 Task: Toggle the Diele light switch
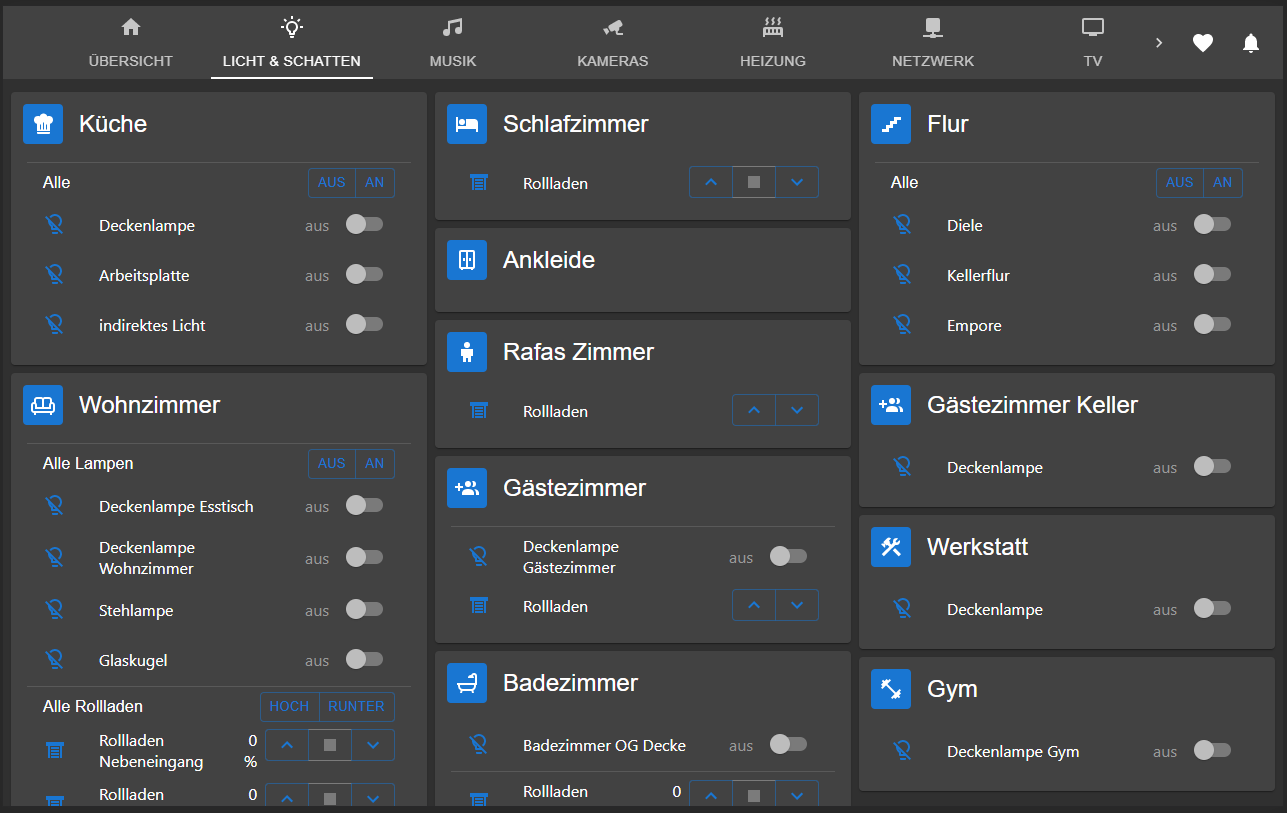click(1212, 224)
